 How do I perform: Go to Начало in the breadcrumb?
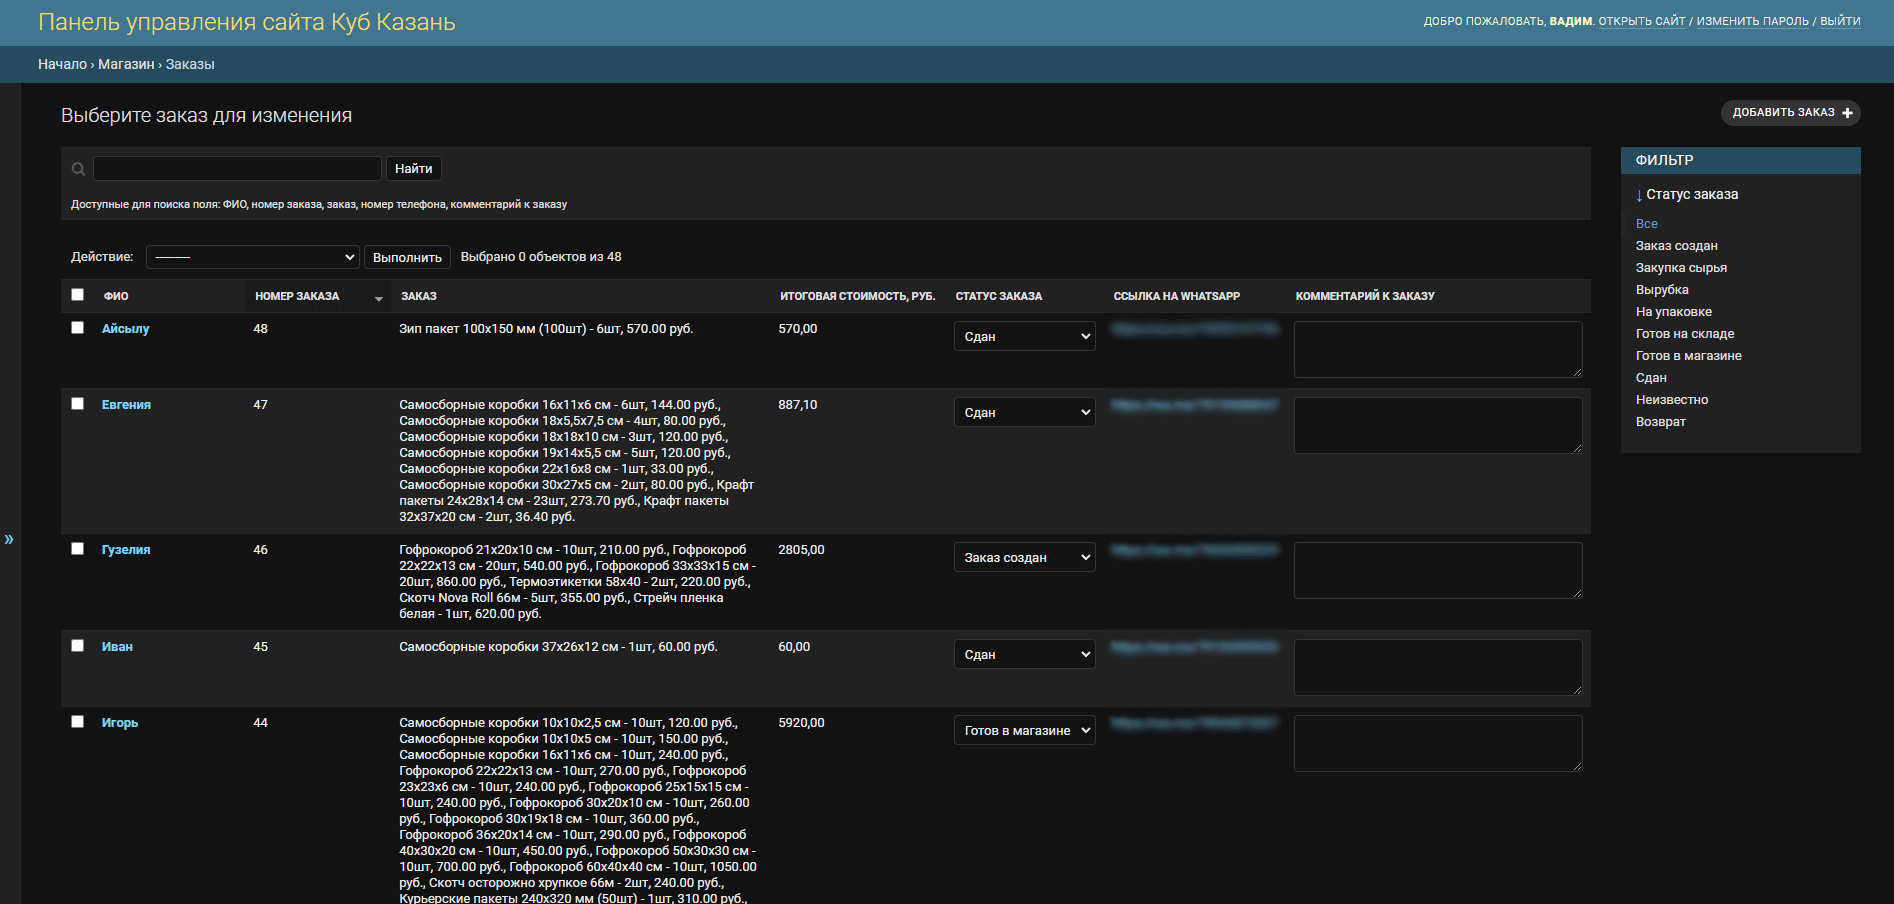[x=62, y=64]
